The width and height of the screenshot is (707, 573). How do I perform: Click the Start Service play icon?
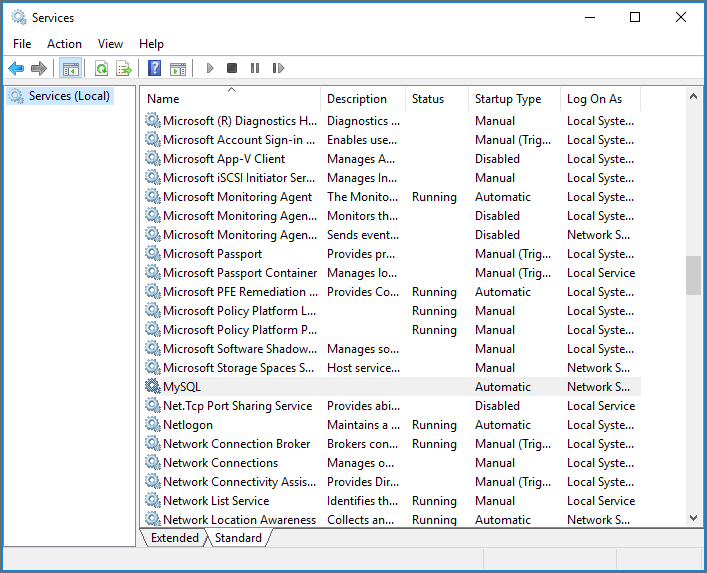click(x=210, y=68)
